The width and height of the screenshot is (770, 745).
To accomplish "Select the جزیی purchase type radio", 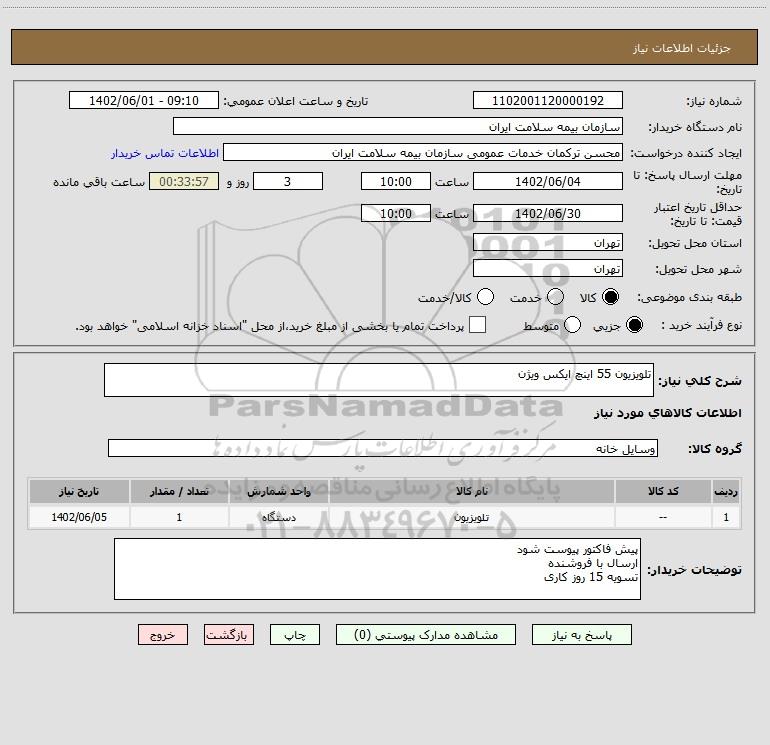I will (634, 325).
